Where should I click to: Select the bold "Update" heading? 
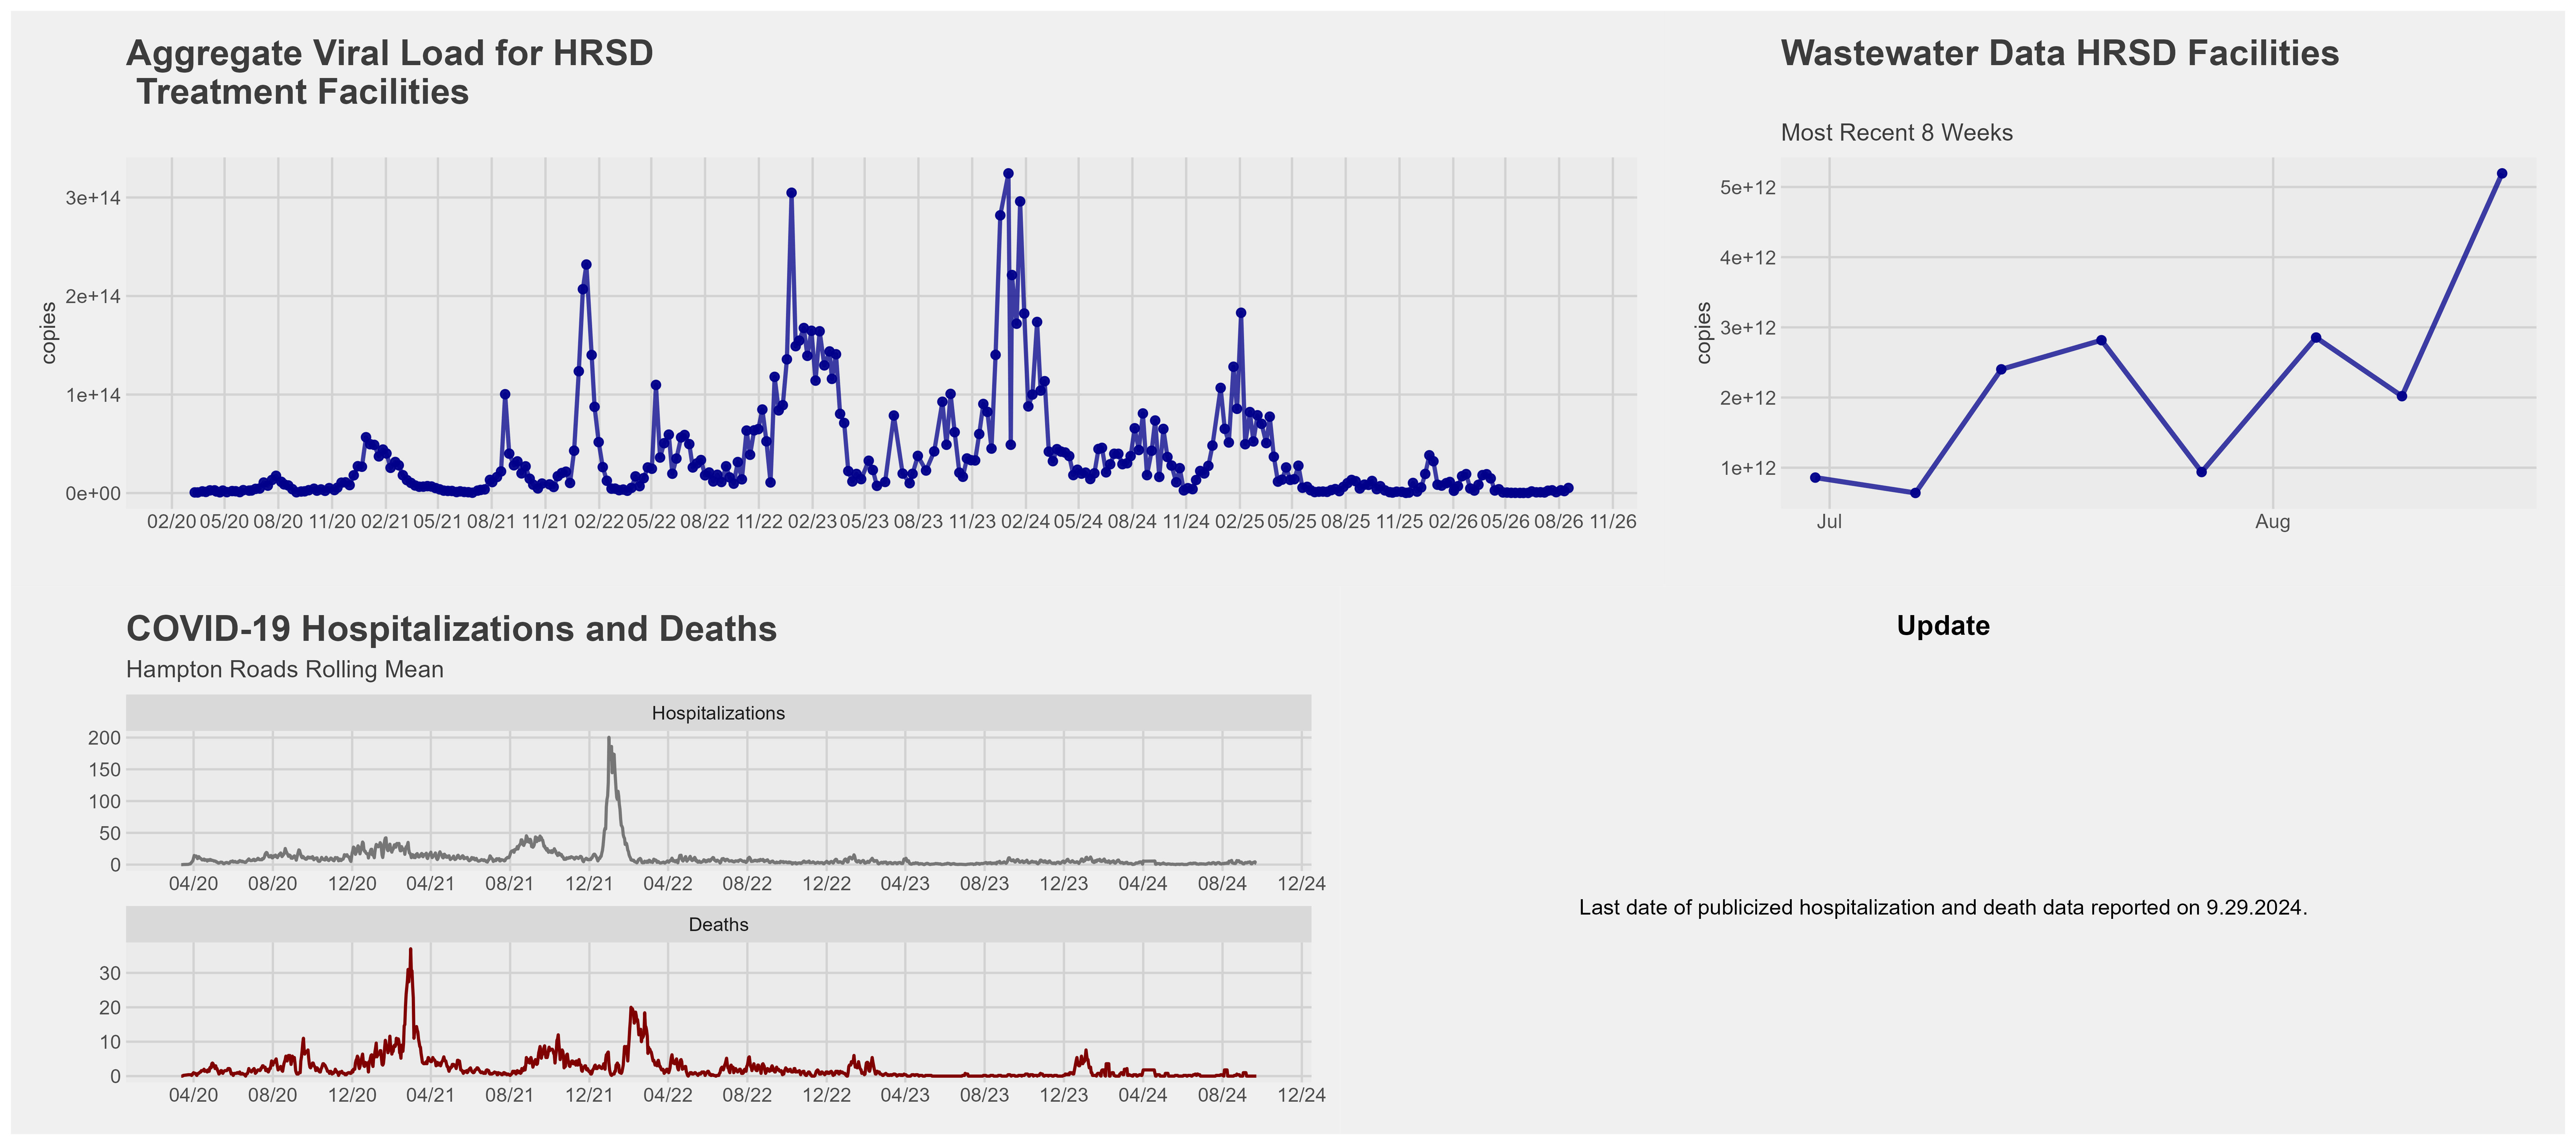click(1943, 626)
